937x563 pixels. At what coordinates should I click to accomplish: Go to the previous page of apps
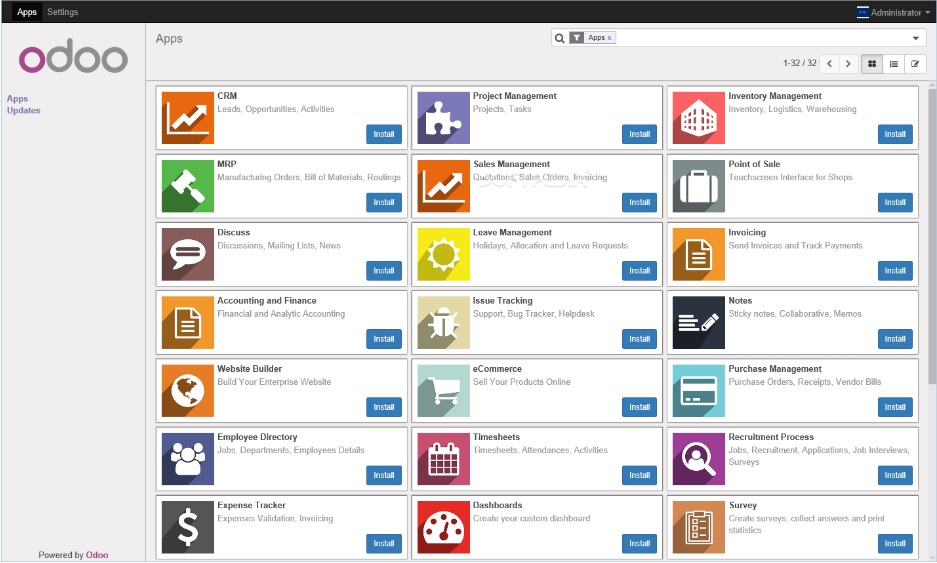point(829,64)
